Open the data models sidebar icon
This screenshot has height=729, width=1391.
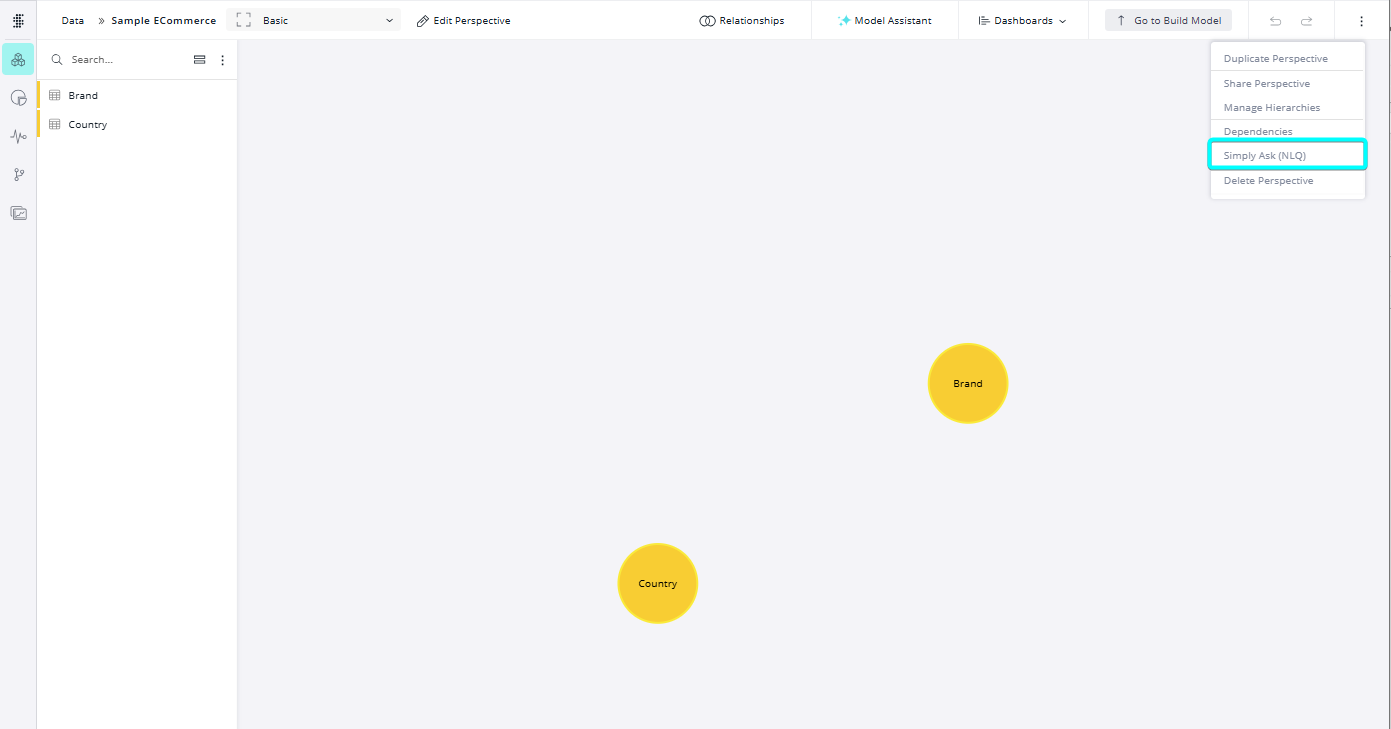(x=18, y=60)
